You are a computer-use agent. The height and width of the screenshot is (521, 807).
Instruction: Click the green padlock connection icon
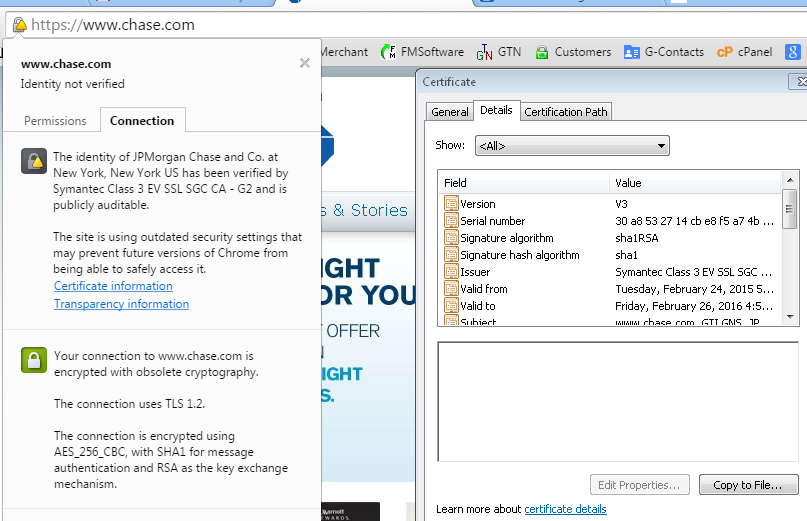34,360
